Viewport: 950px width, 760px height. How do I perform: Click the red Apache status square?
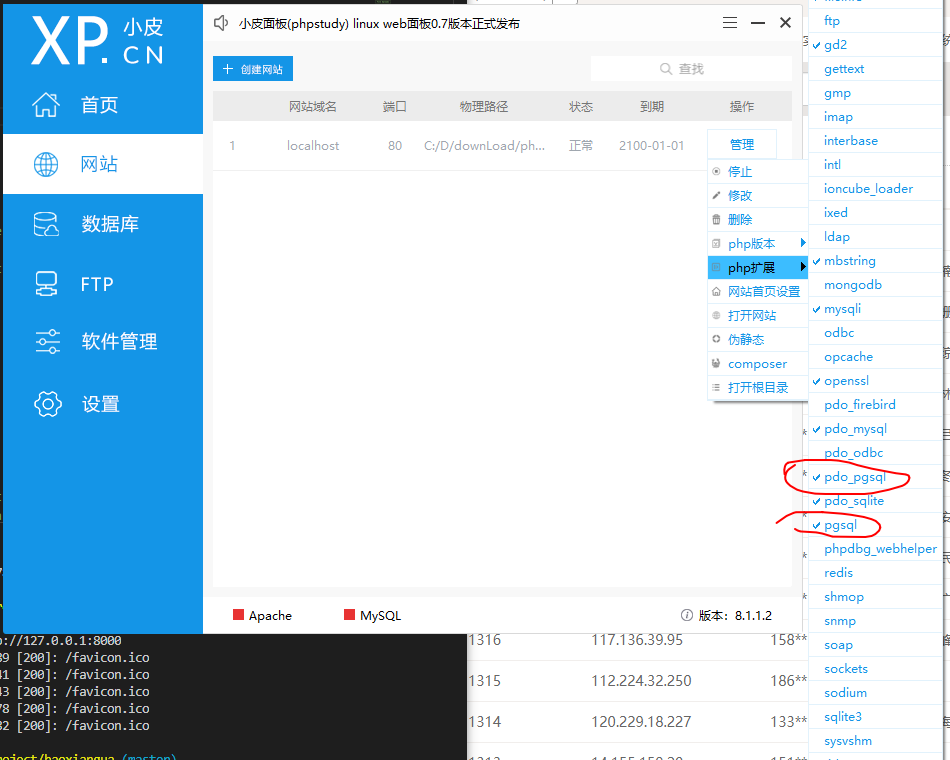pos(238,615)
